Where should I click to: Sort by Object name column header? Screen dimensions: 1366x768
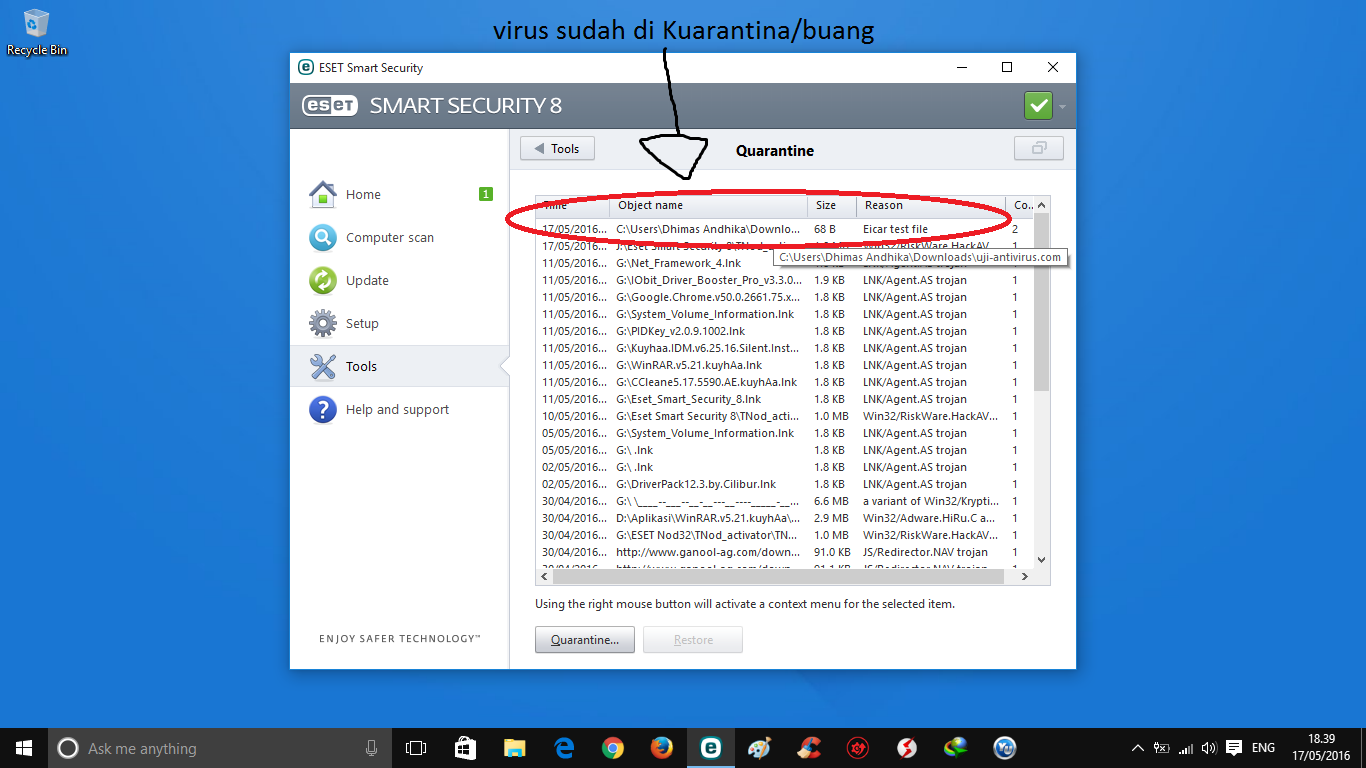coord(709,205)
